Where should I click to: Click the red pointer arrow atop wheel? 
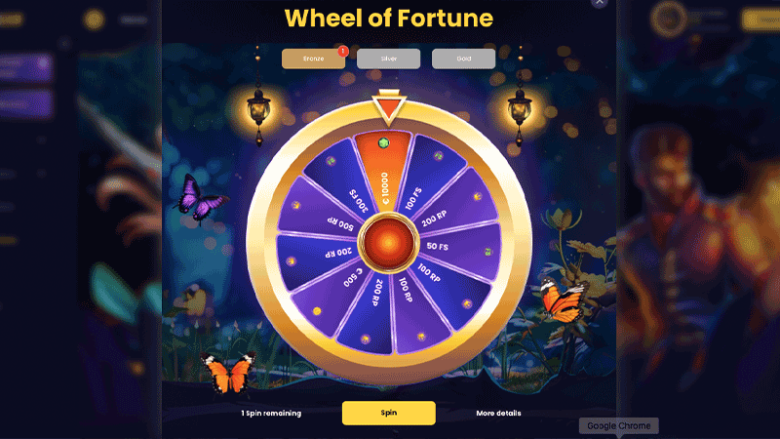click(x=389, y=107)
